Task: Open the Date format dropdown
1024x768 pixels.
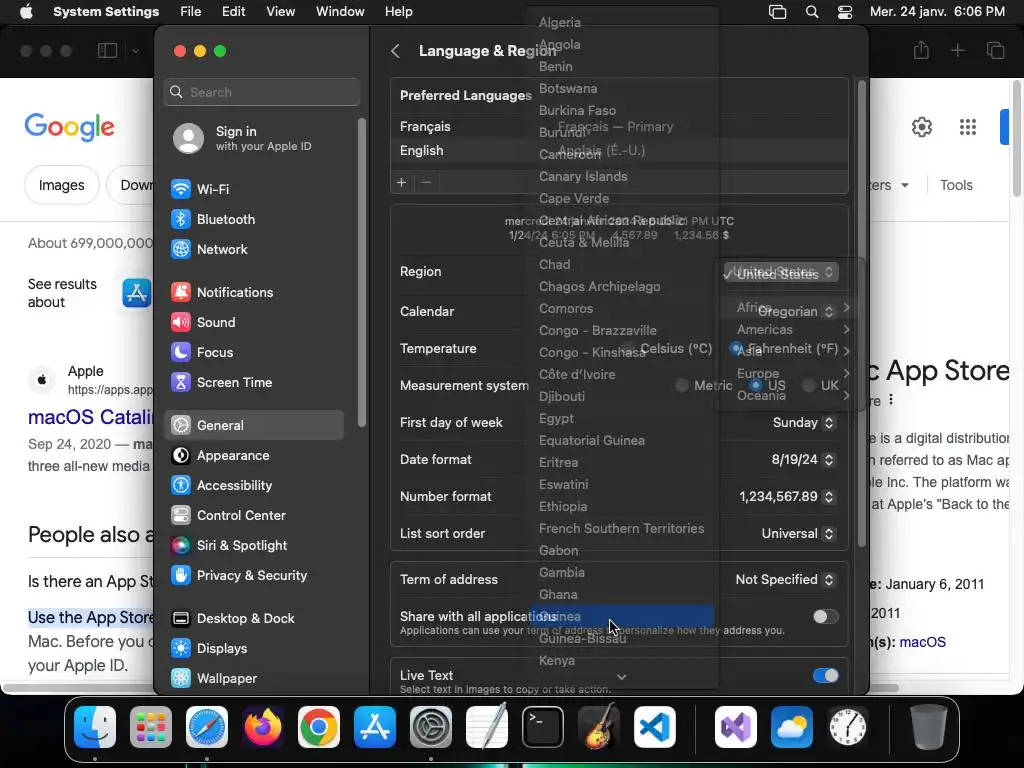Action: 803,460
